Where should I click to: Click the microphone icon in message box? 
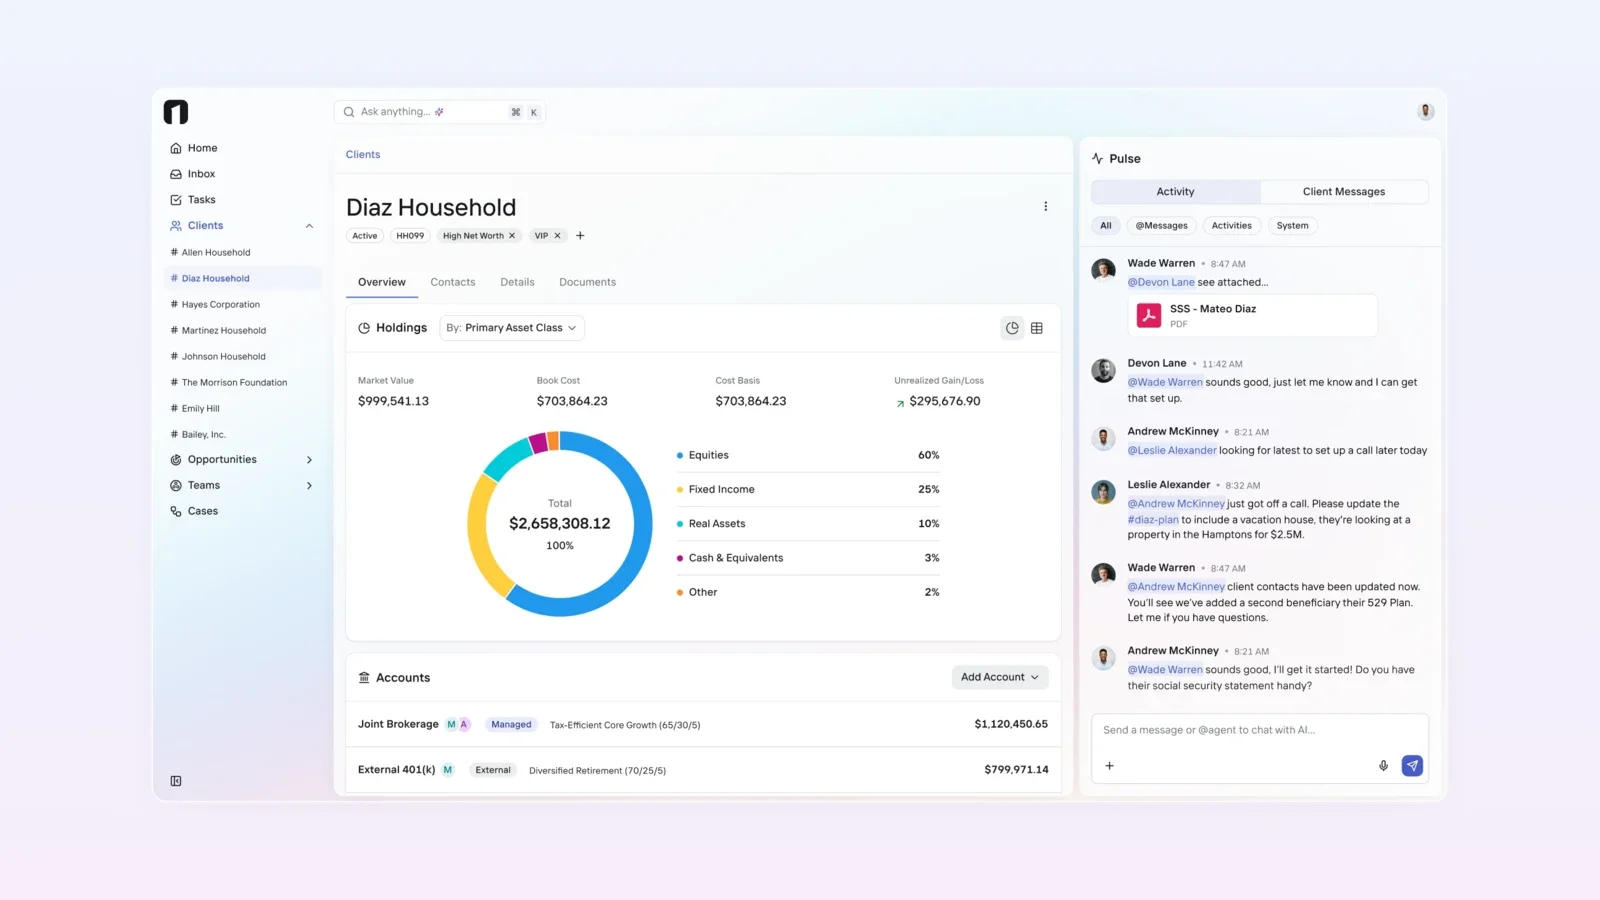(1384, 766)
